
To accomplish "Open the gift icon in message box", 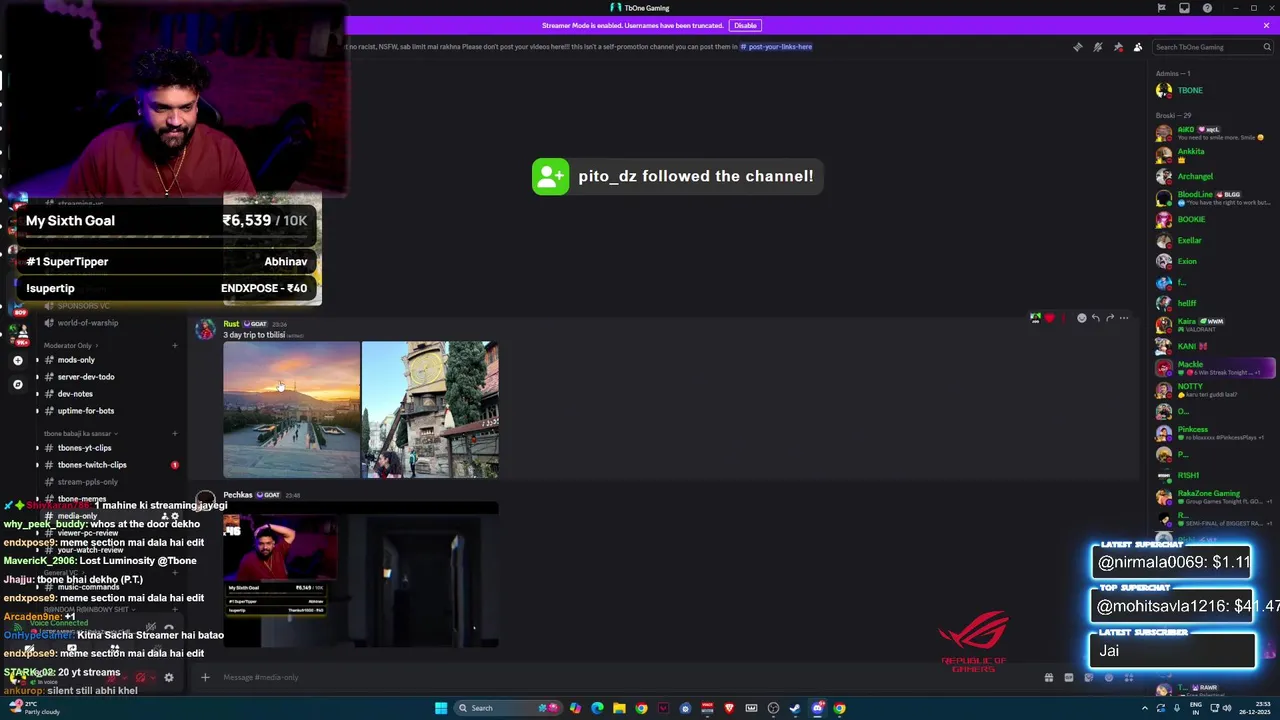I will pyautogui.click(x=1048, y=677).
